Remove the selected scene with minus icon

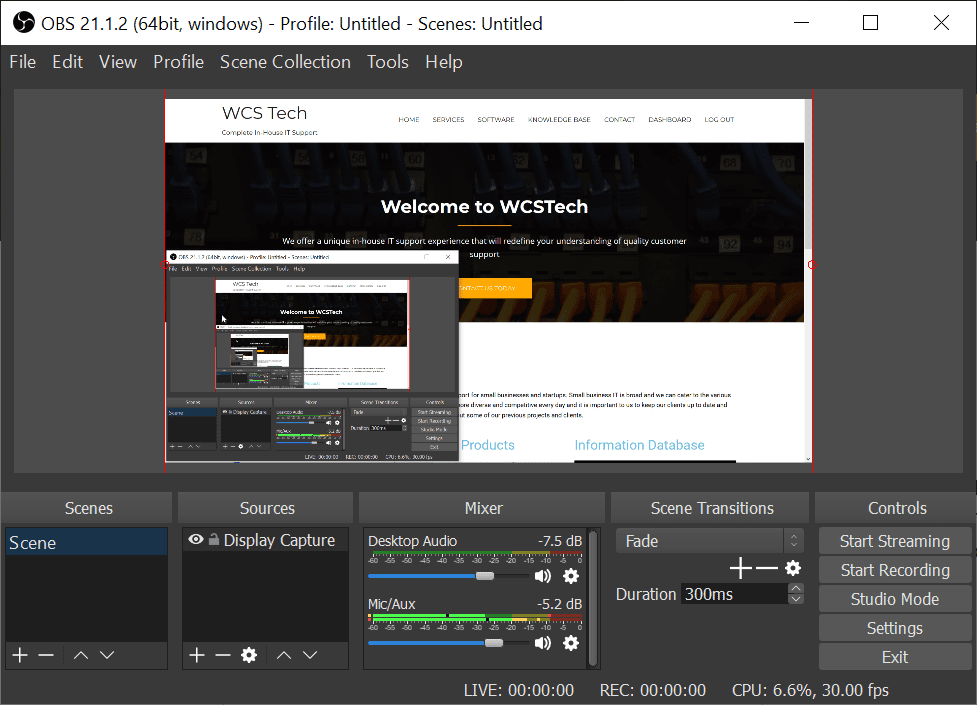tap(46, 655)
